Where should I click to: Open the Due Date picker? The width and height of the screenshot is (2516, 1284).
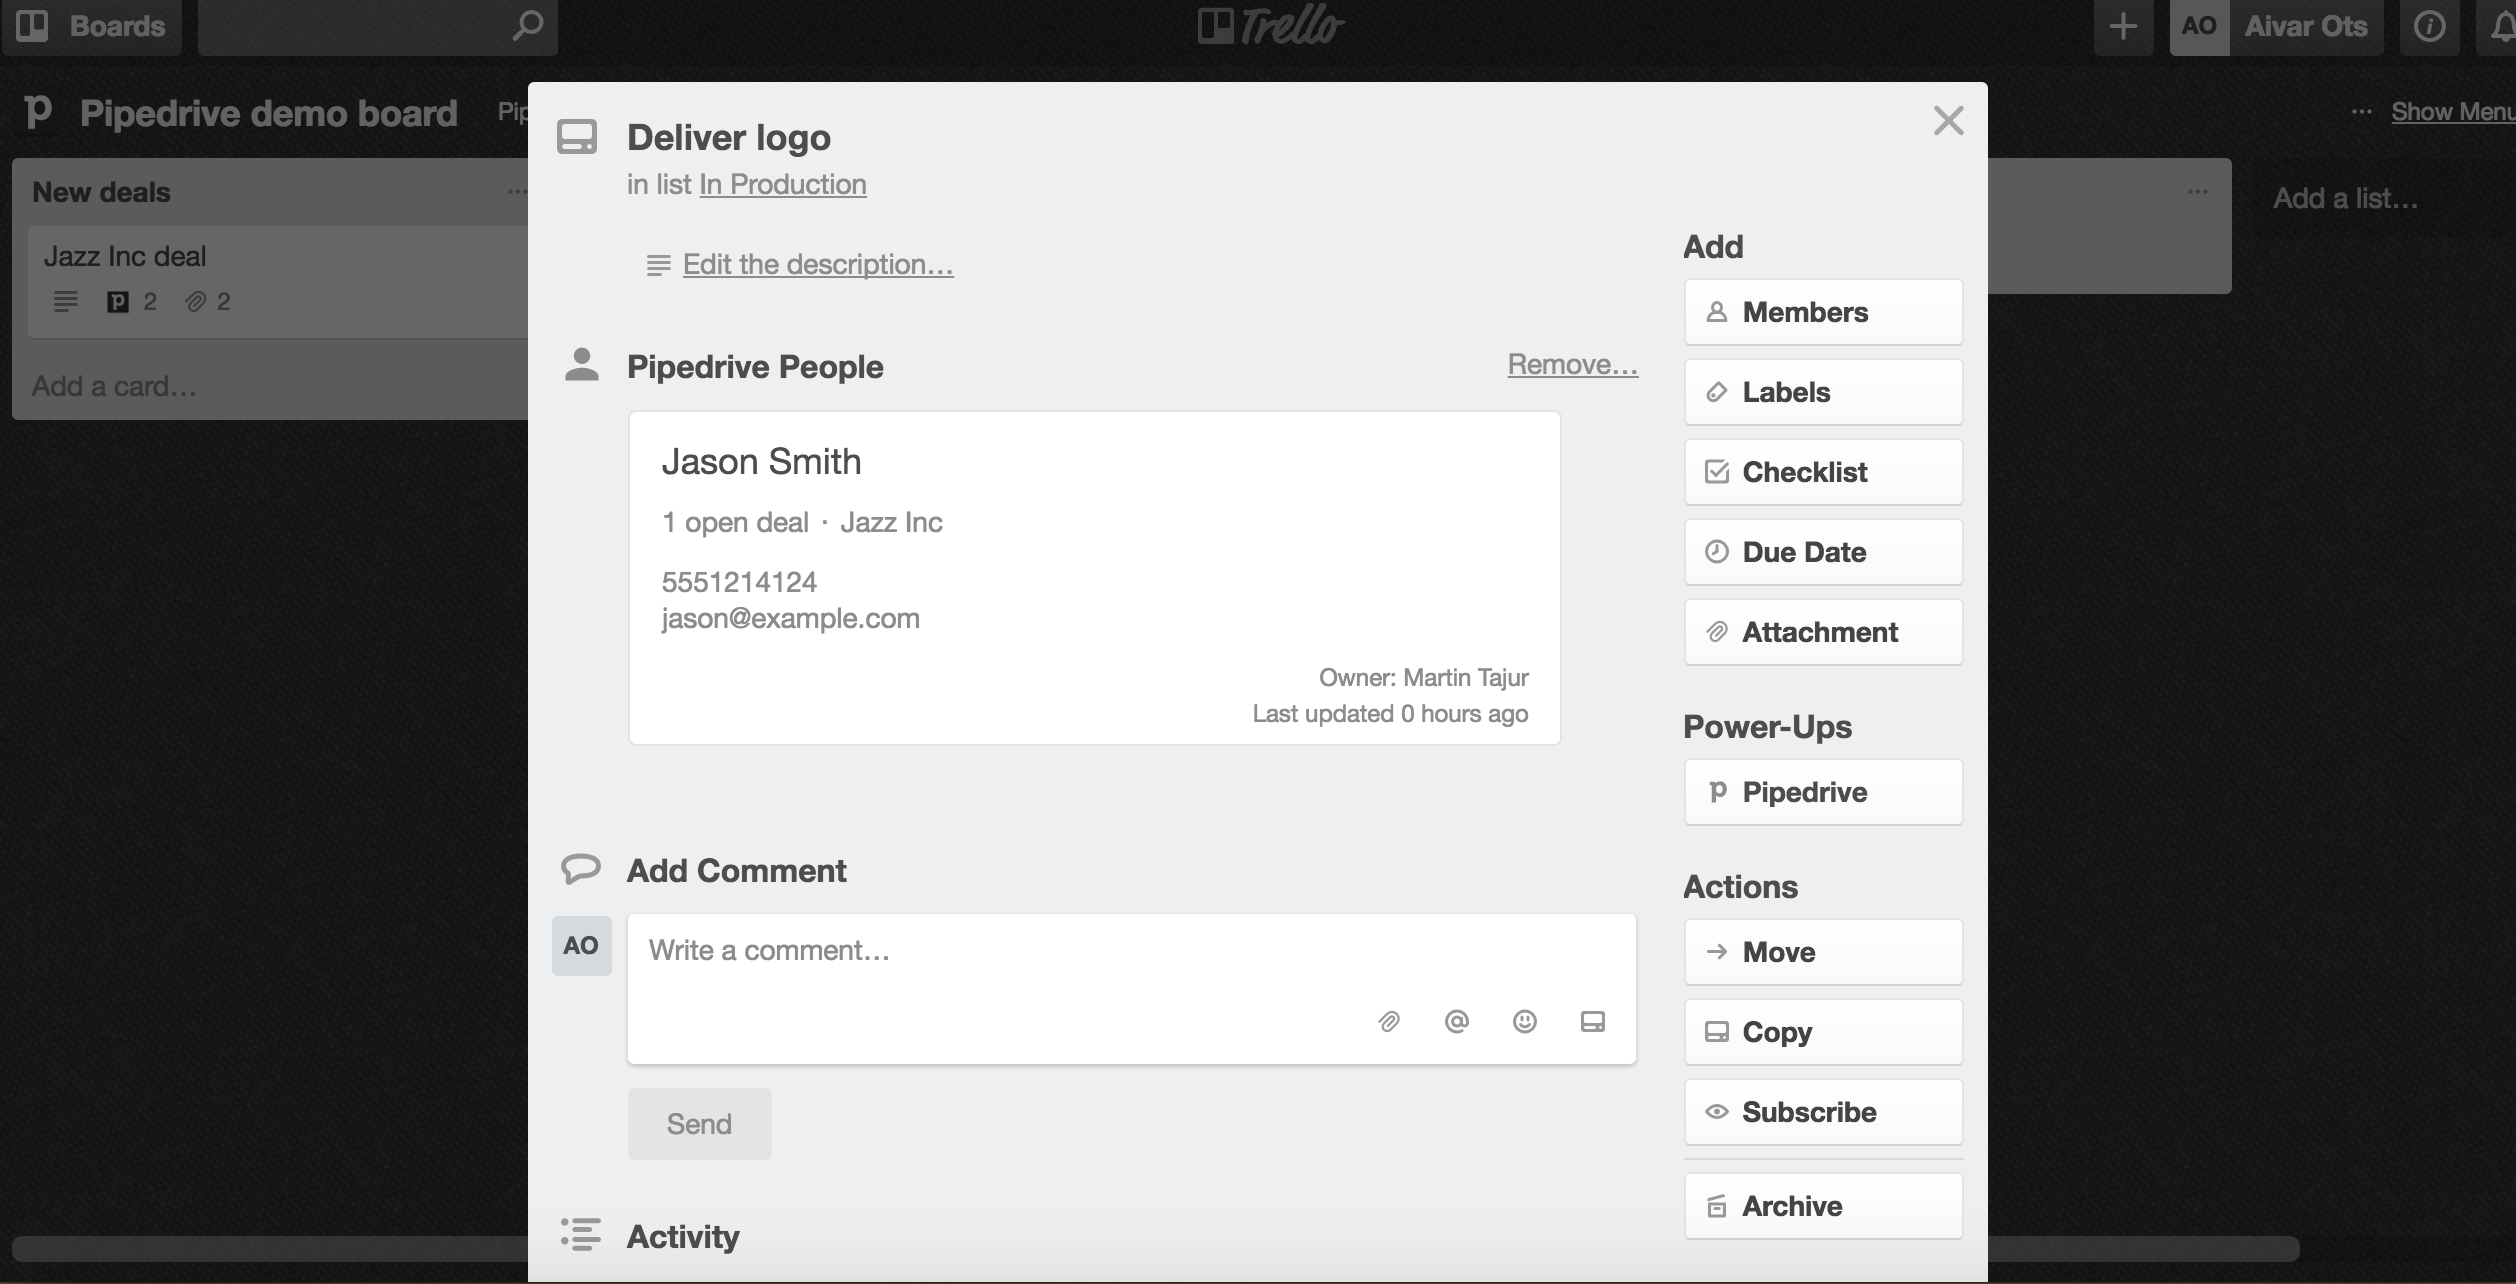[x=1823, y=552]
